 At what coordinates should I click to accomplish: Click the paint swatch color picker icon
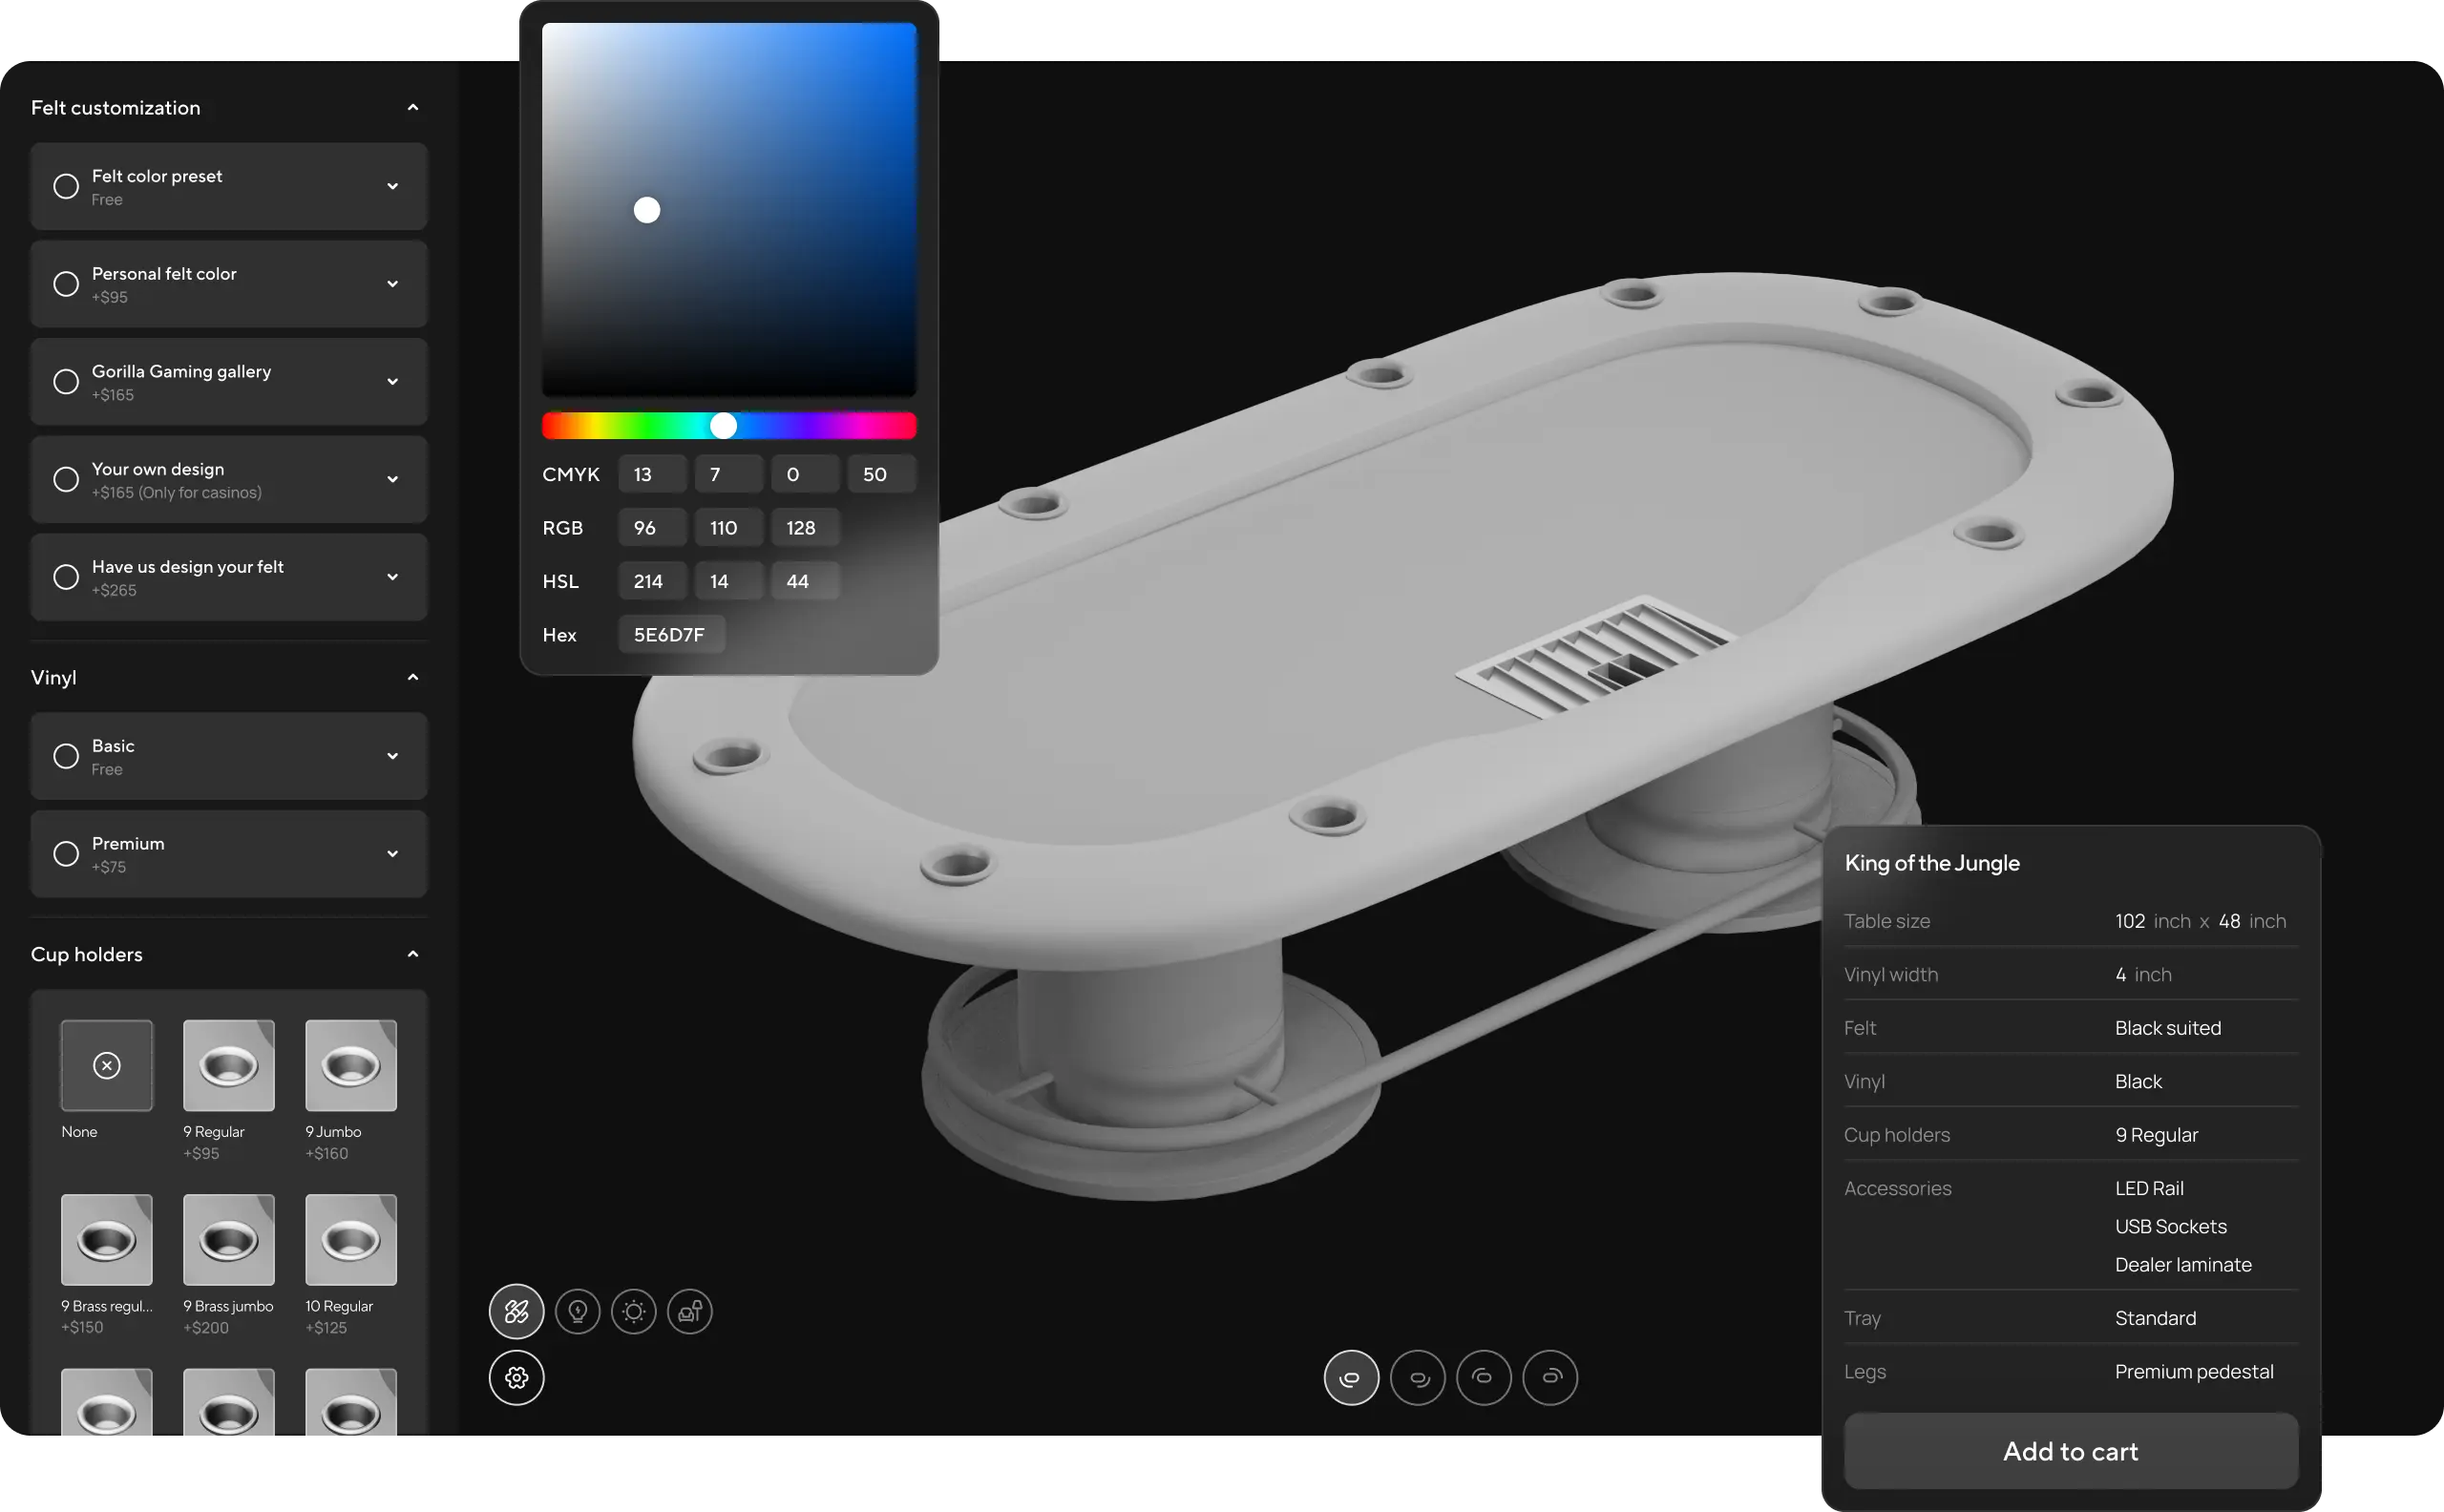[516, 1311]
